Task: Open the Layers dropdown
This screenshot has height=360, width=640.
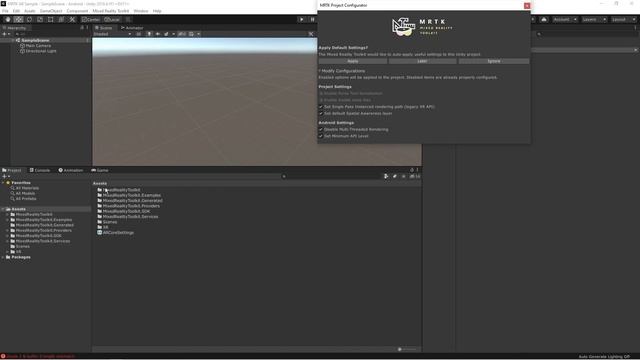Action: tap(593, 20)
